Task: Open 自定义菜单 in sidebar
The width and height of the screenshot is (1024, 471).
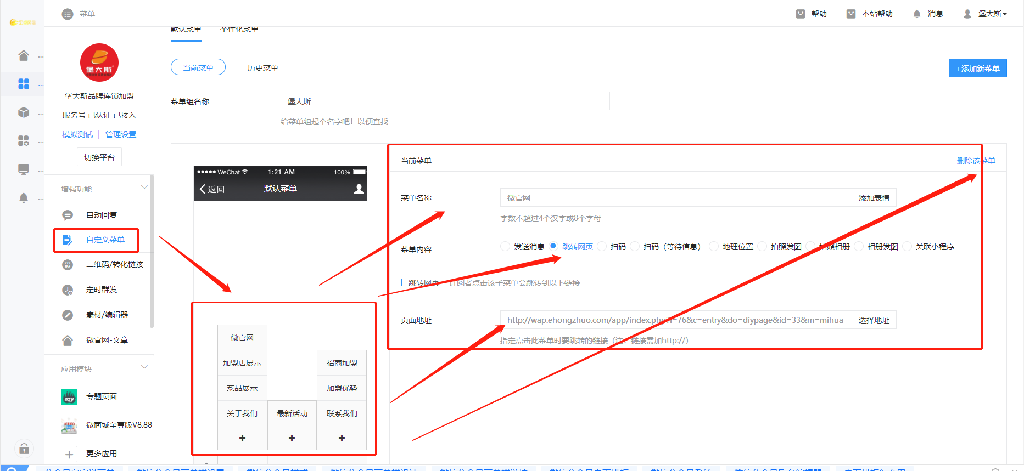Action: click(104, 240)
